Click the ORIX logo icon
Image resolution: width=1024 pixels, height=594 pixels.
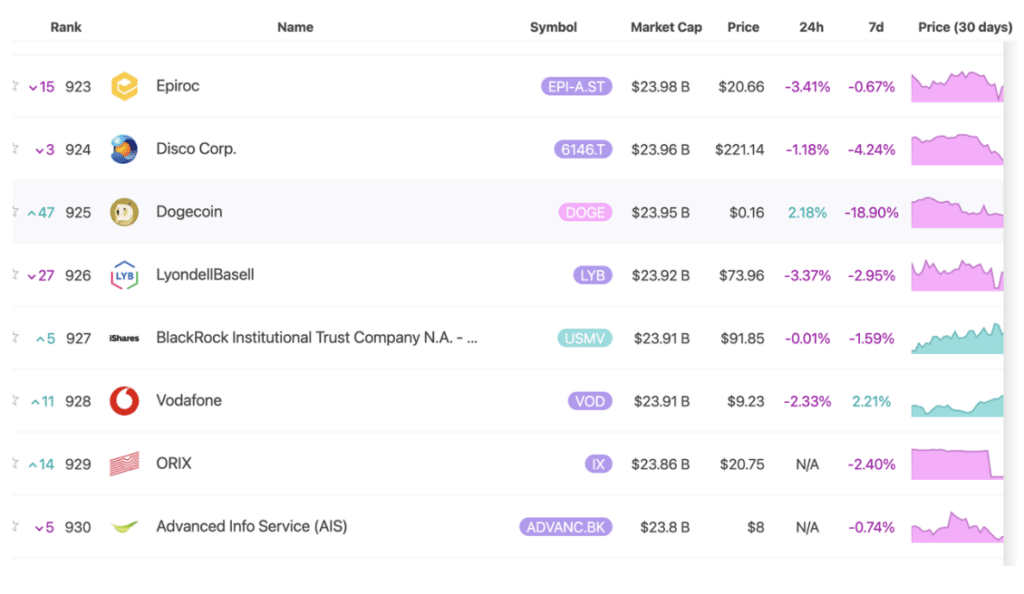coord(124,464)
